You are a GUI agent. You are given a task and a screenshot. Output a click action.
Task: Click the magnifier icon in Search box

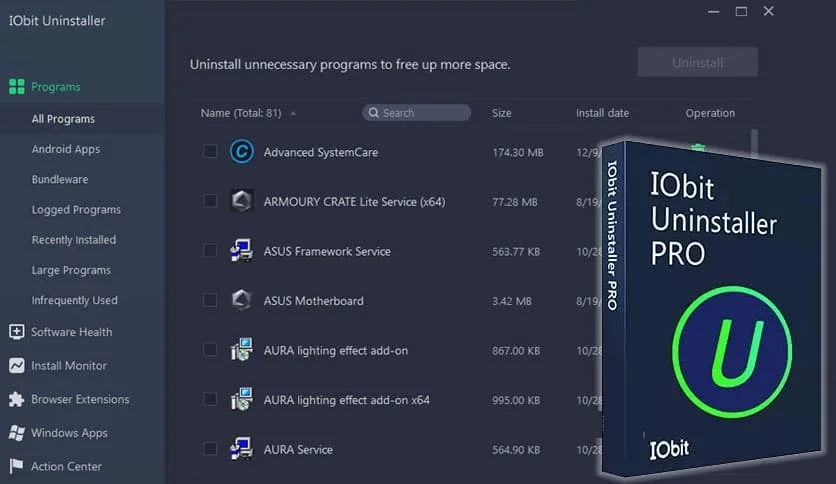coord(374,112)
